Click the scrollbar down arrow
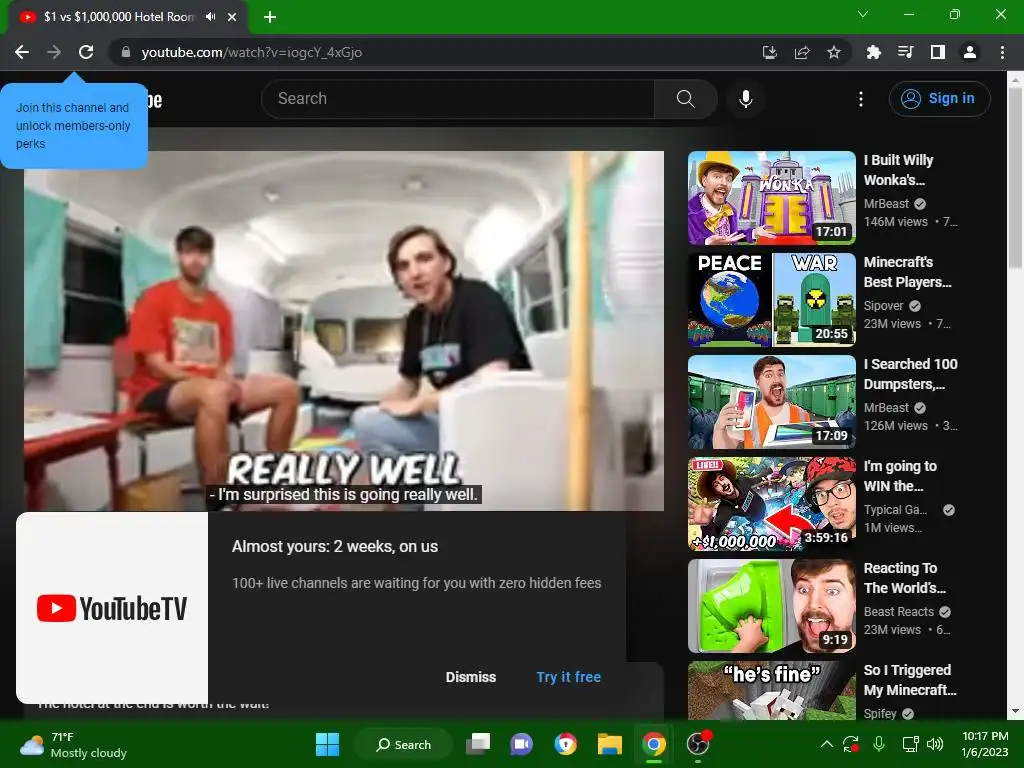 pos(1015,711)
